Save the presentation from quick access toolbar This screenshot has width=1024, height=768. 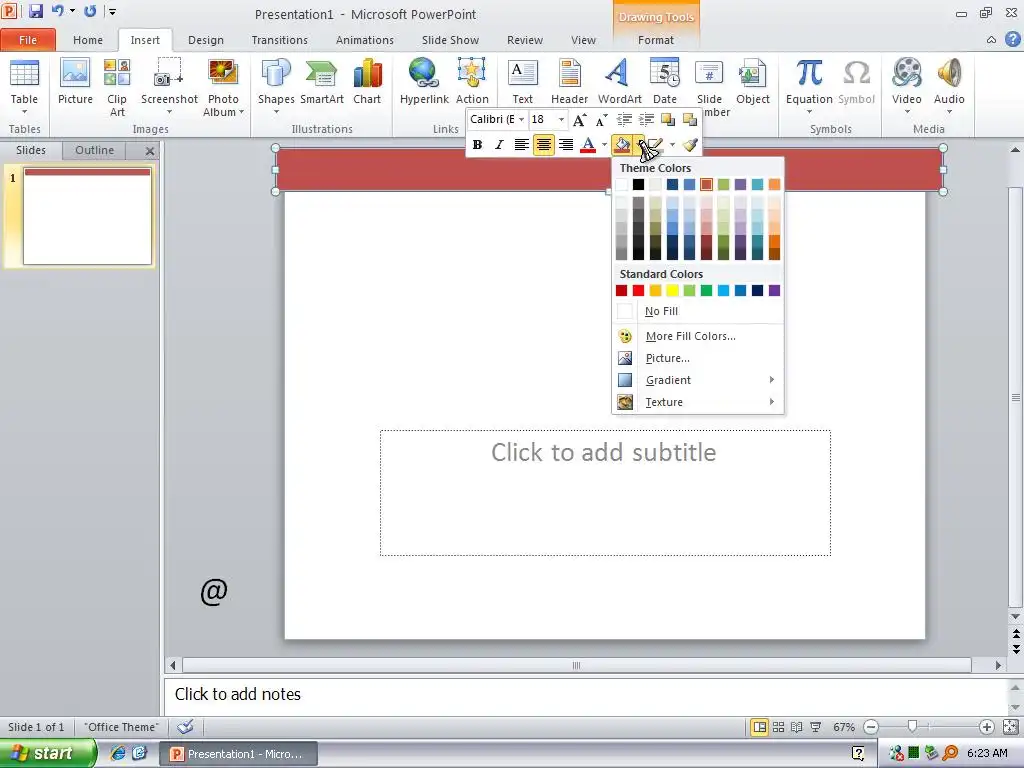point(35,11)
